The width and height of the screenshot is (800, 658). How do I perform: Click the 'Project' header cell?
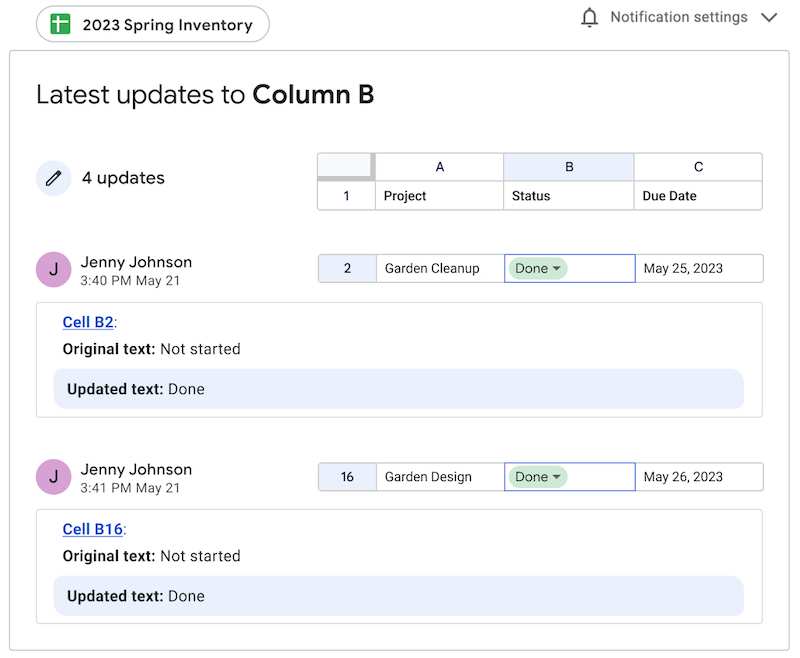coord(439,196)
